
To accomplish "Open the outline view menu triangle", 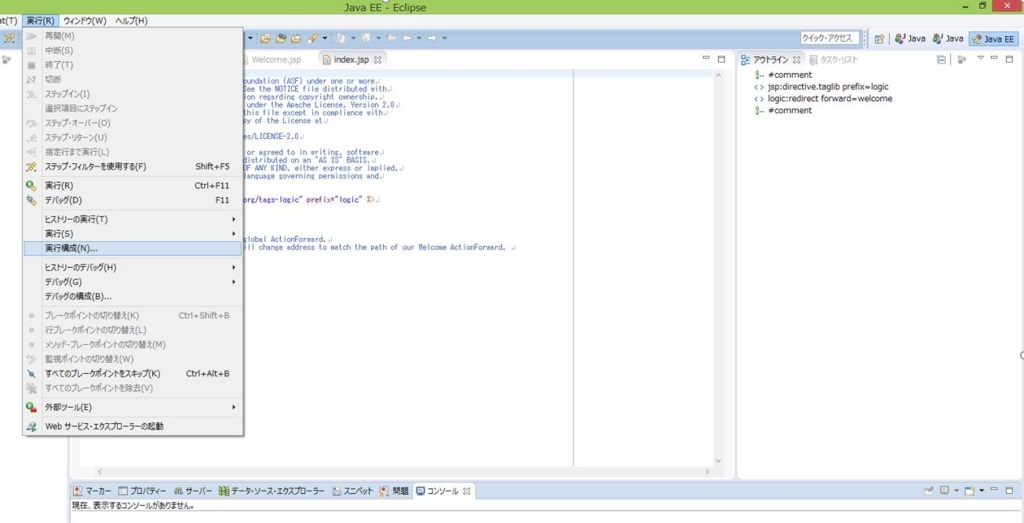I will 980,58.
